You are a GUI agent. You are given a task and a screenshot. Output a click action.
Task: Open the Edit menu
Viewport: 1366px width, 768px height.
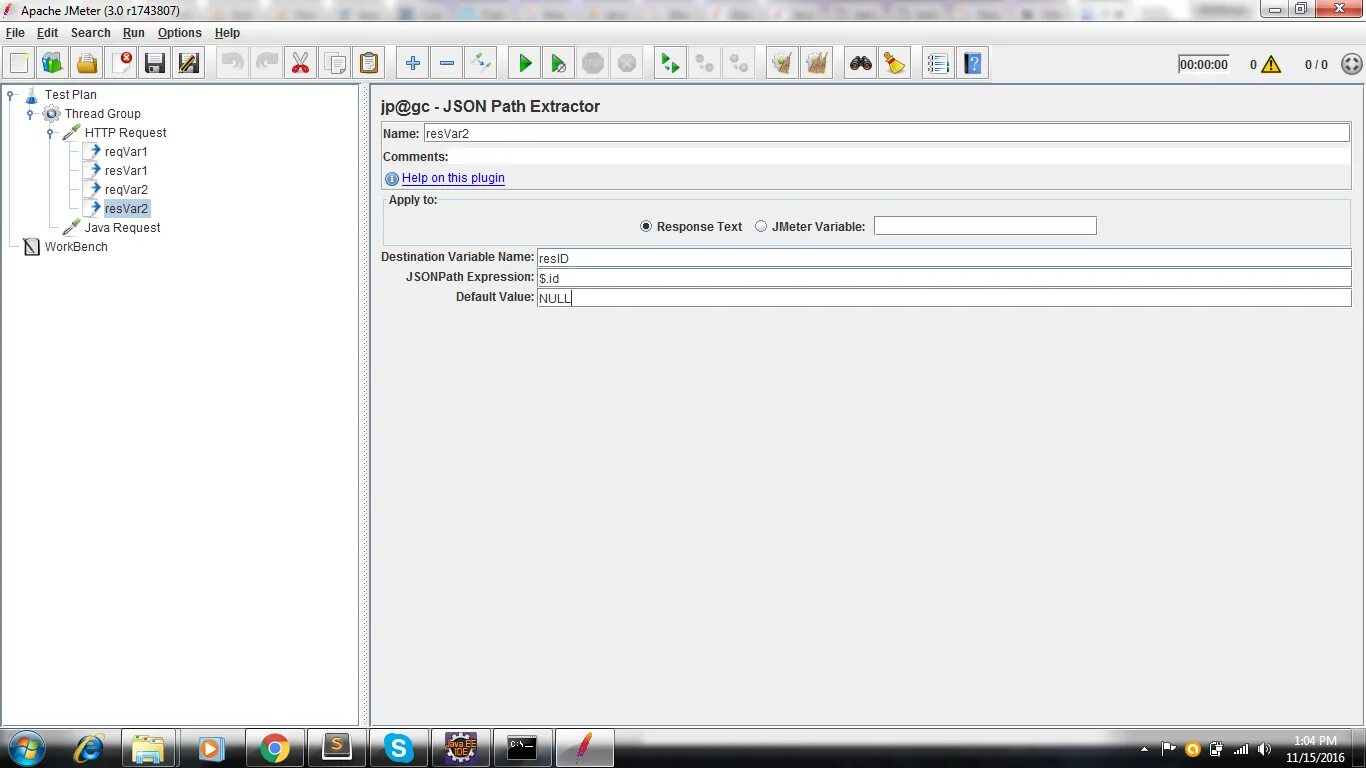click(x=47, y=33)
